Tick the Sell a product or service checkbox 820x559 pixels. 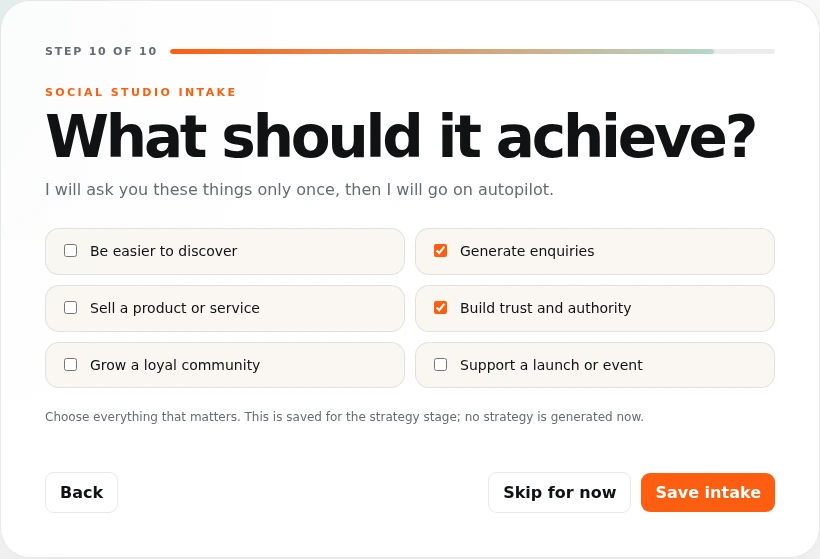(71, 308)
